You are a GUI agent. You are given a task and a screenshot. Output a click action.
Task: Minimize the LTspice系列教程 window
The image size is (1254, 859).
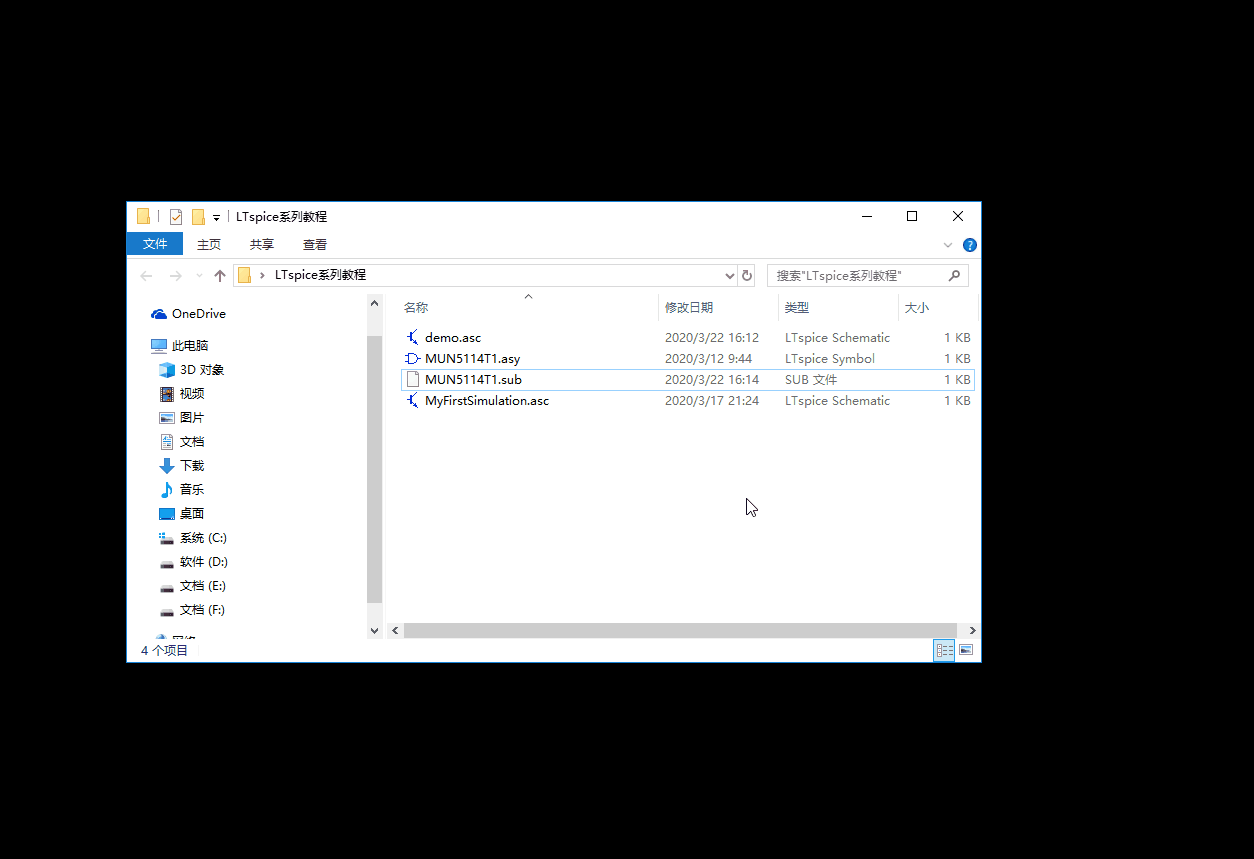(867, 216)
